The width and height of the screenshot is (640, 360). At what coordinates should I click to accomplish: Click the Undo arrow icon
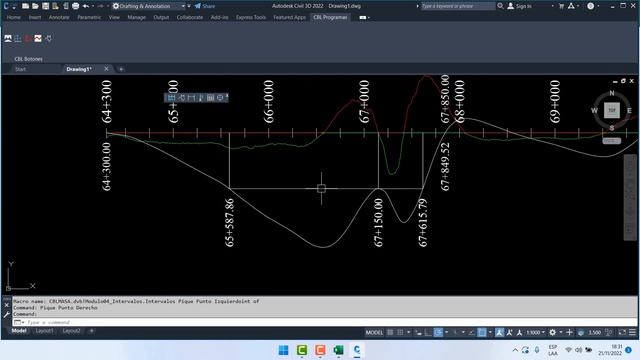86,6
